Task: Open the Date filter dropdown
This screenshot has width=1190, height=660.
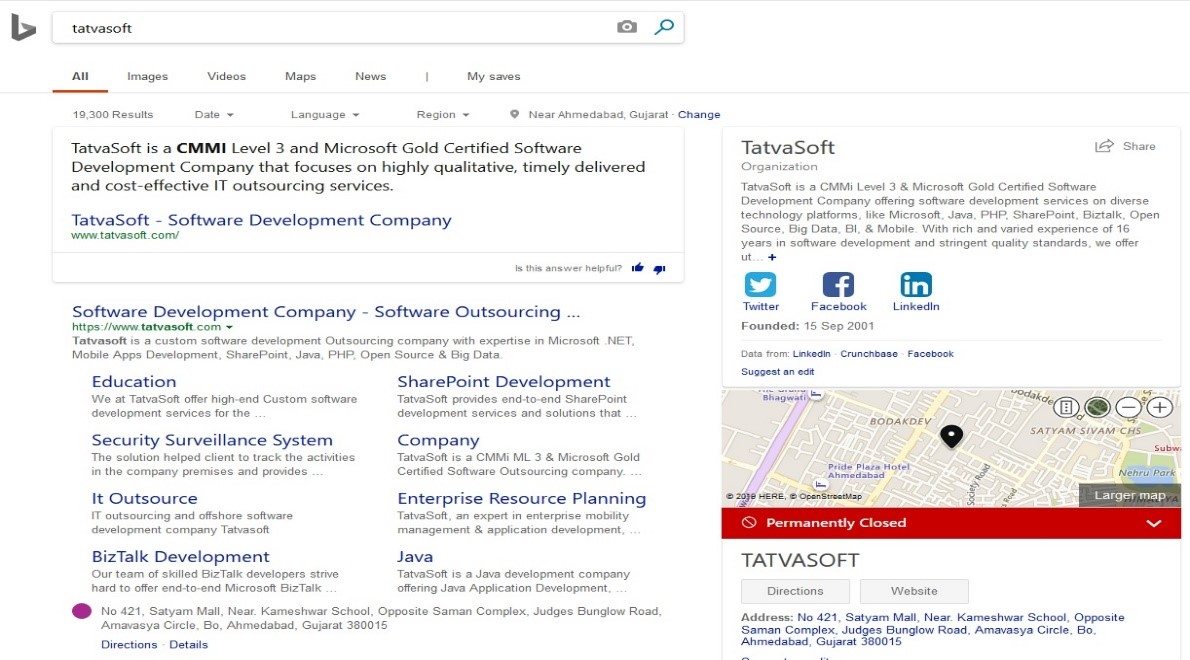Action: [x=214, y=115]
